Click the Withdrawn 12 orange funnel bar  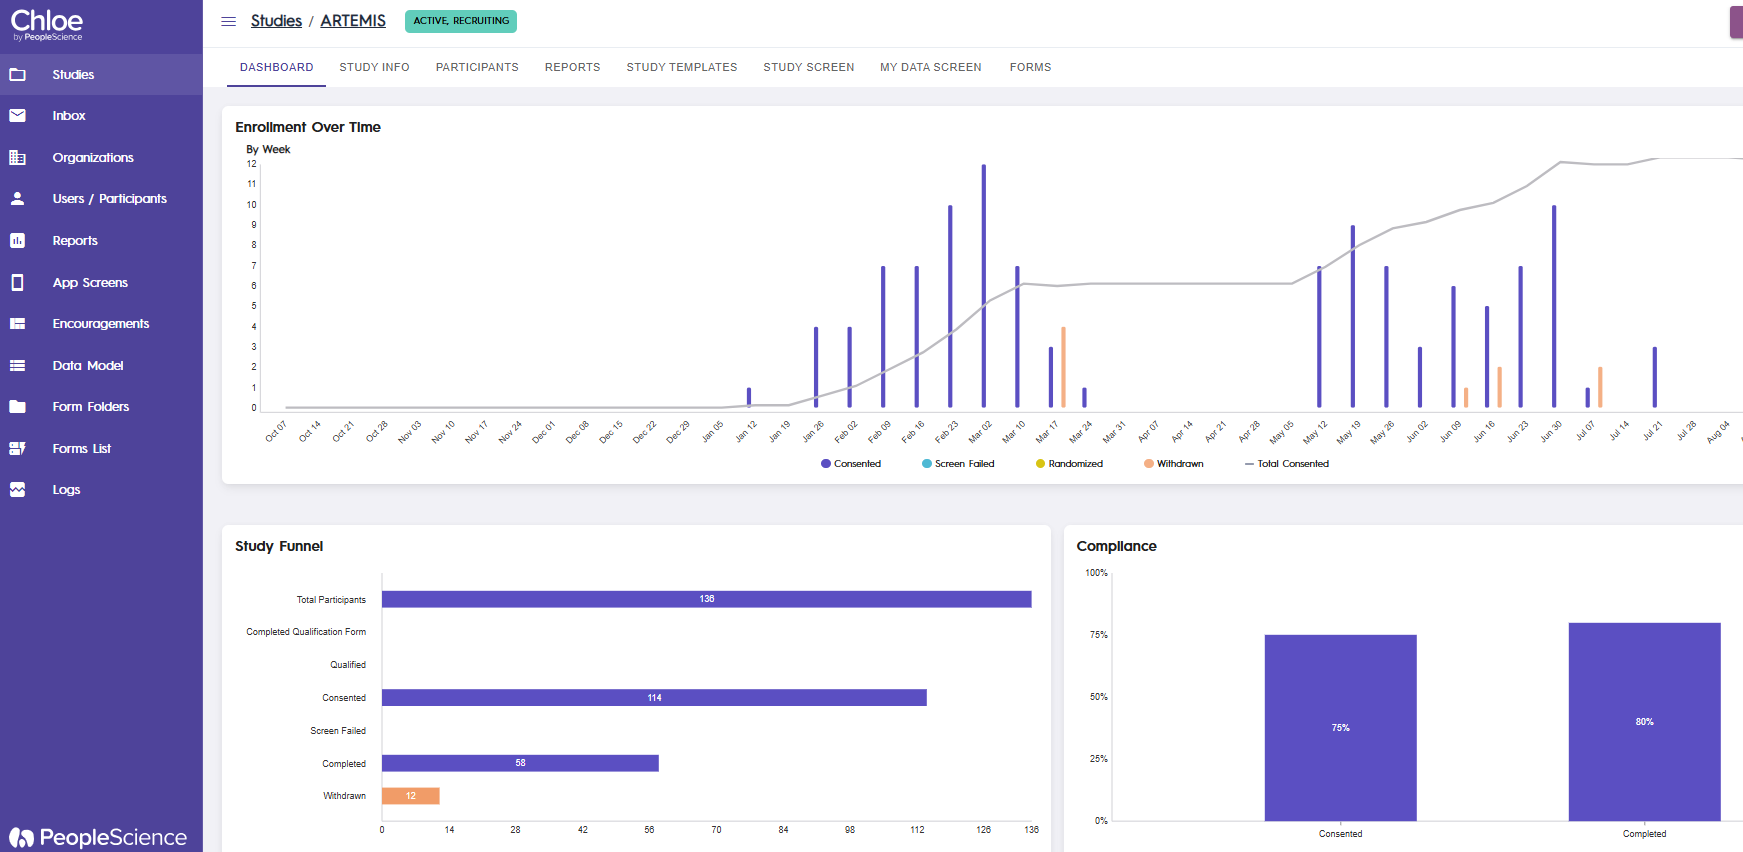pos(410,796)
